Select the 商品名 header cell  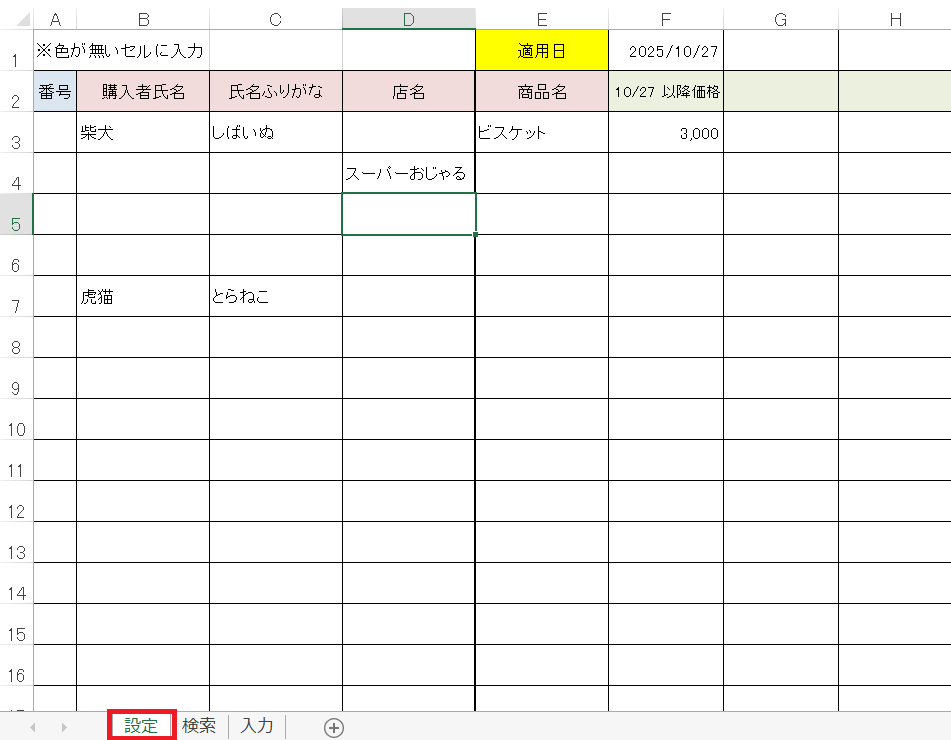tap(541, 92)
